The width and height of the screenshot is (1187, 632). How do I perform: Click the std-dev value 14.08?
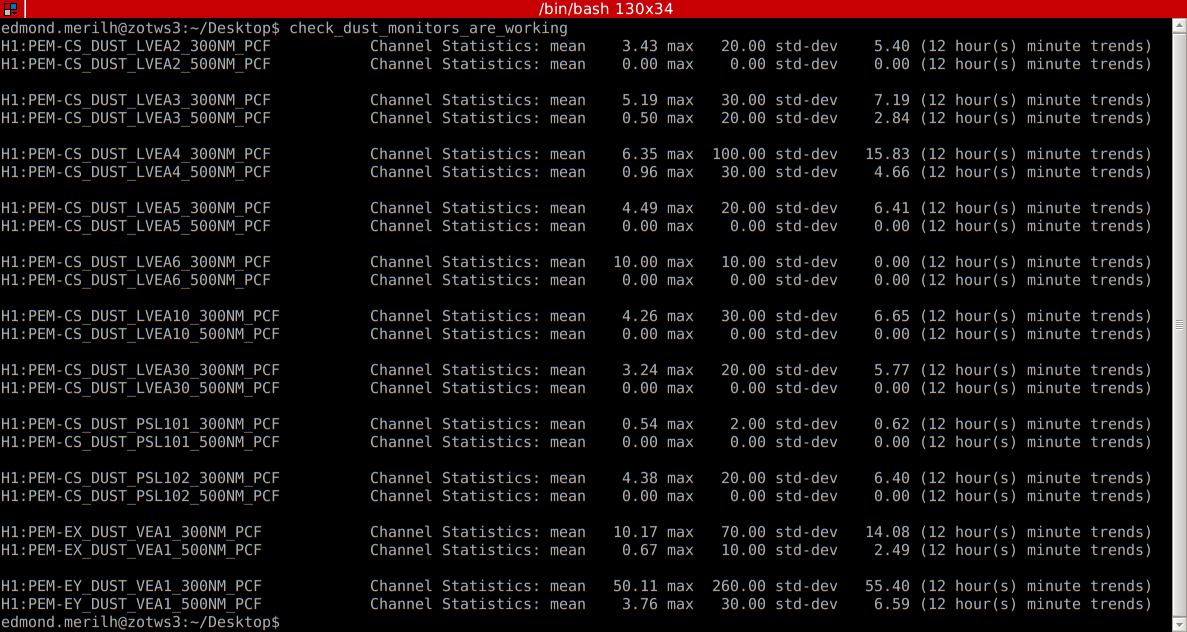887,532
